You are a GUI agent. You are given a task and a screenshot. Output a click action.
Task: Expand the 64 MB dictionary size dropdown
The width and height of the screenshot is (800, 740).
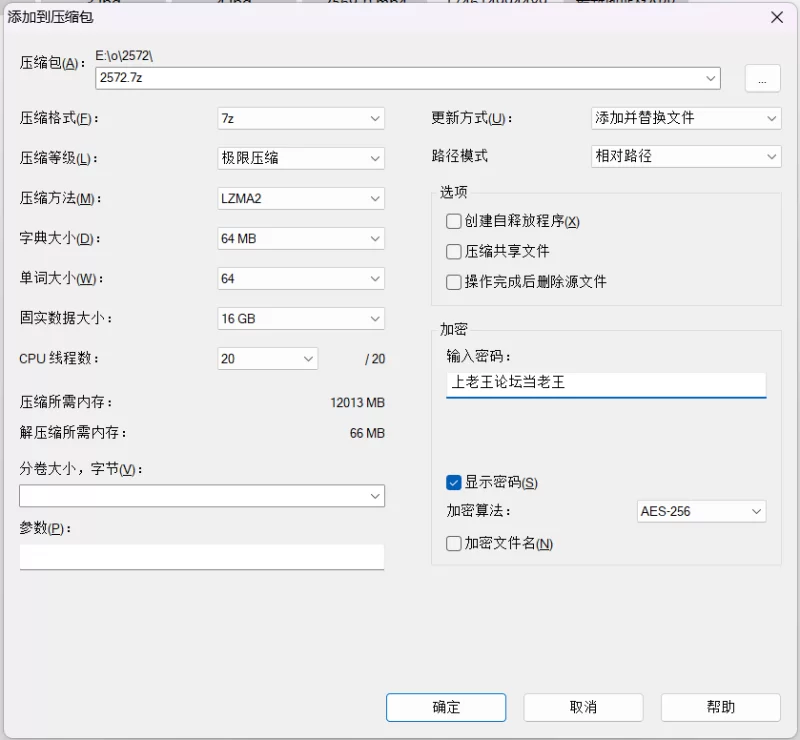pyautogui.click(x=301, y=238)
